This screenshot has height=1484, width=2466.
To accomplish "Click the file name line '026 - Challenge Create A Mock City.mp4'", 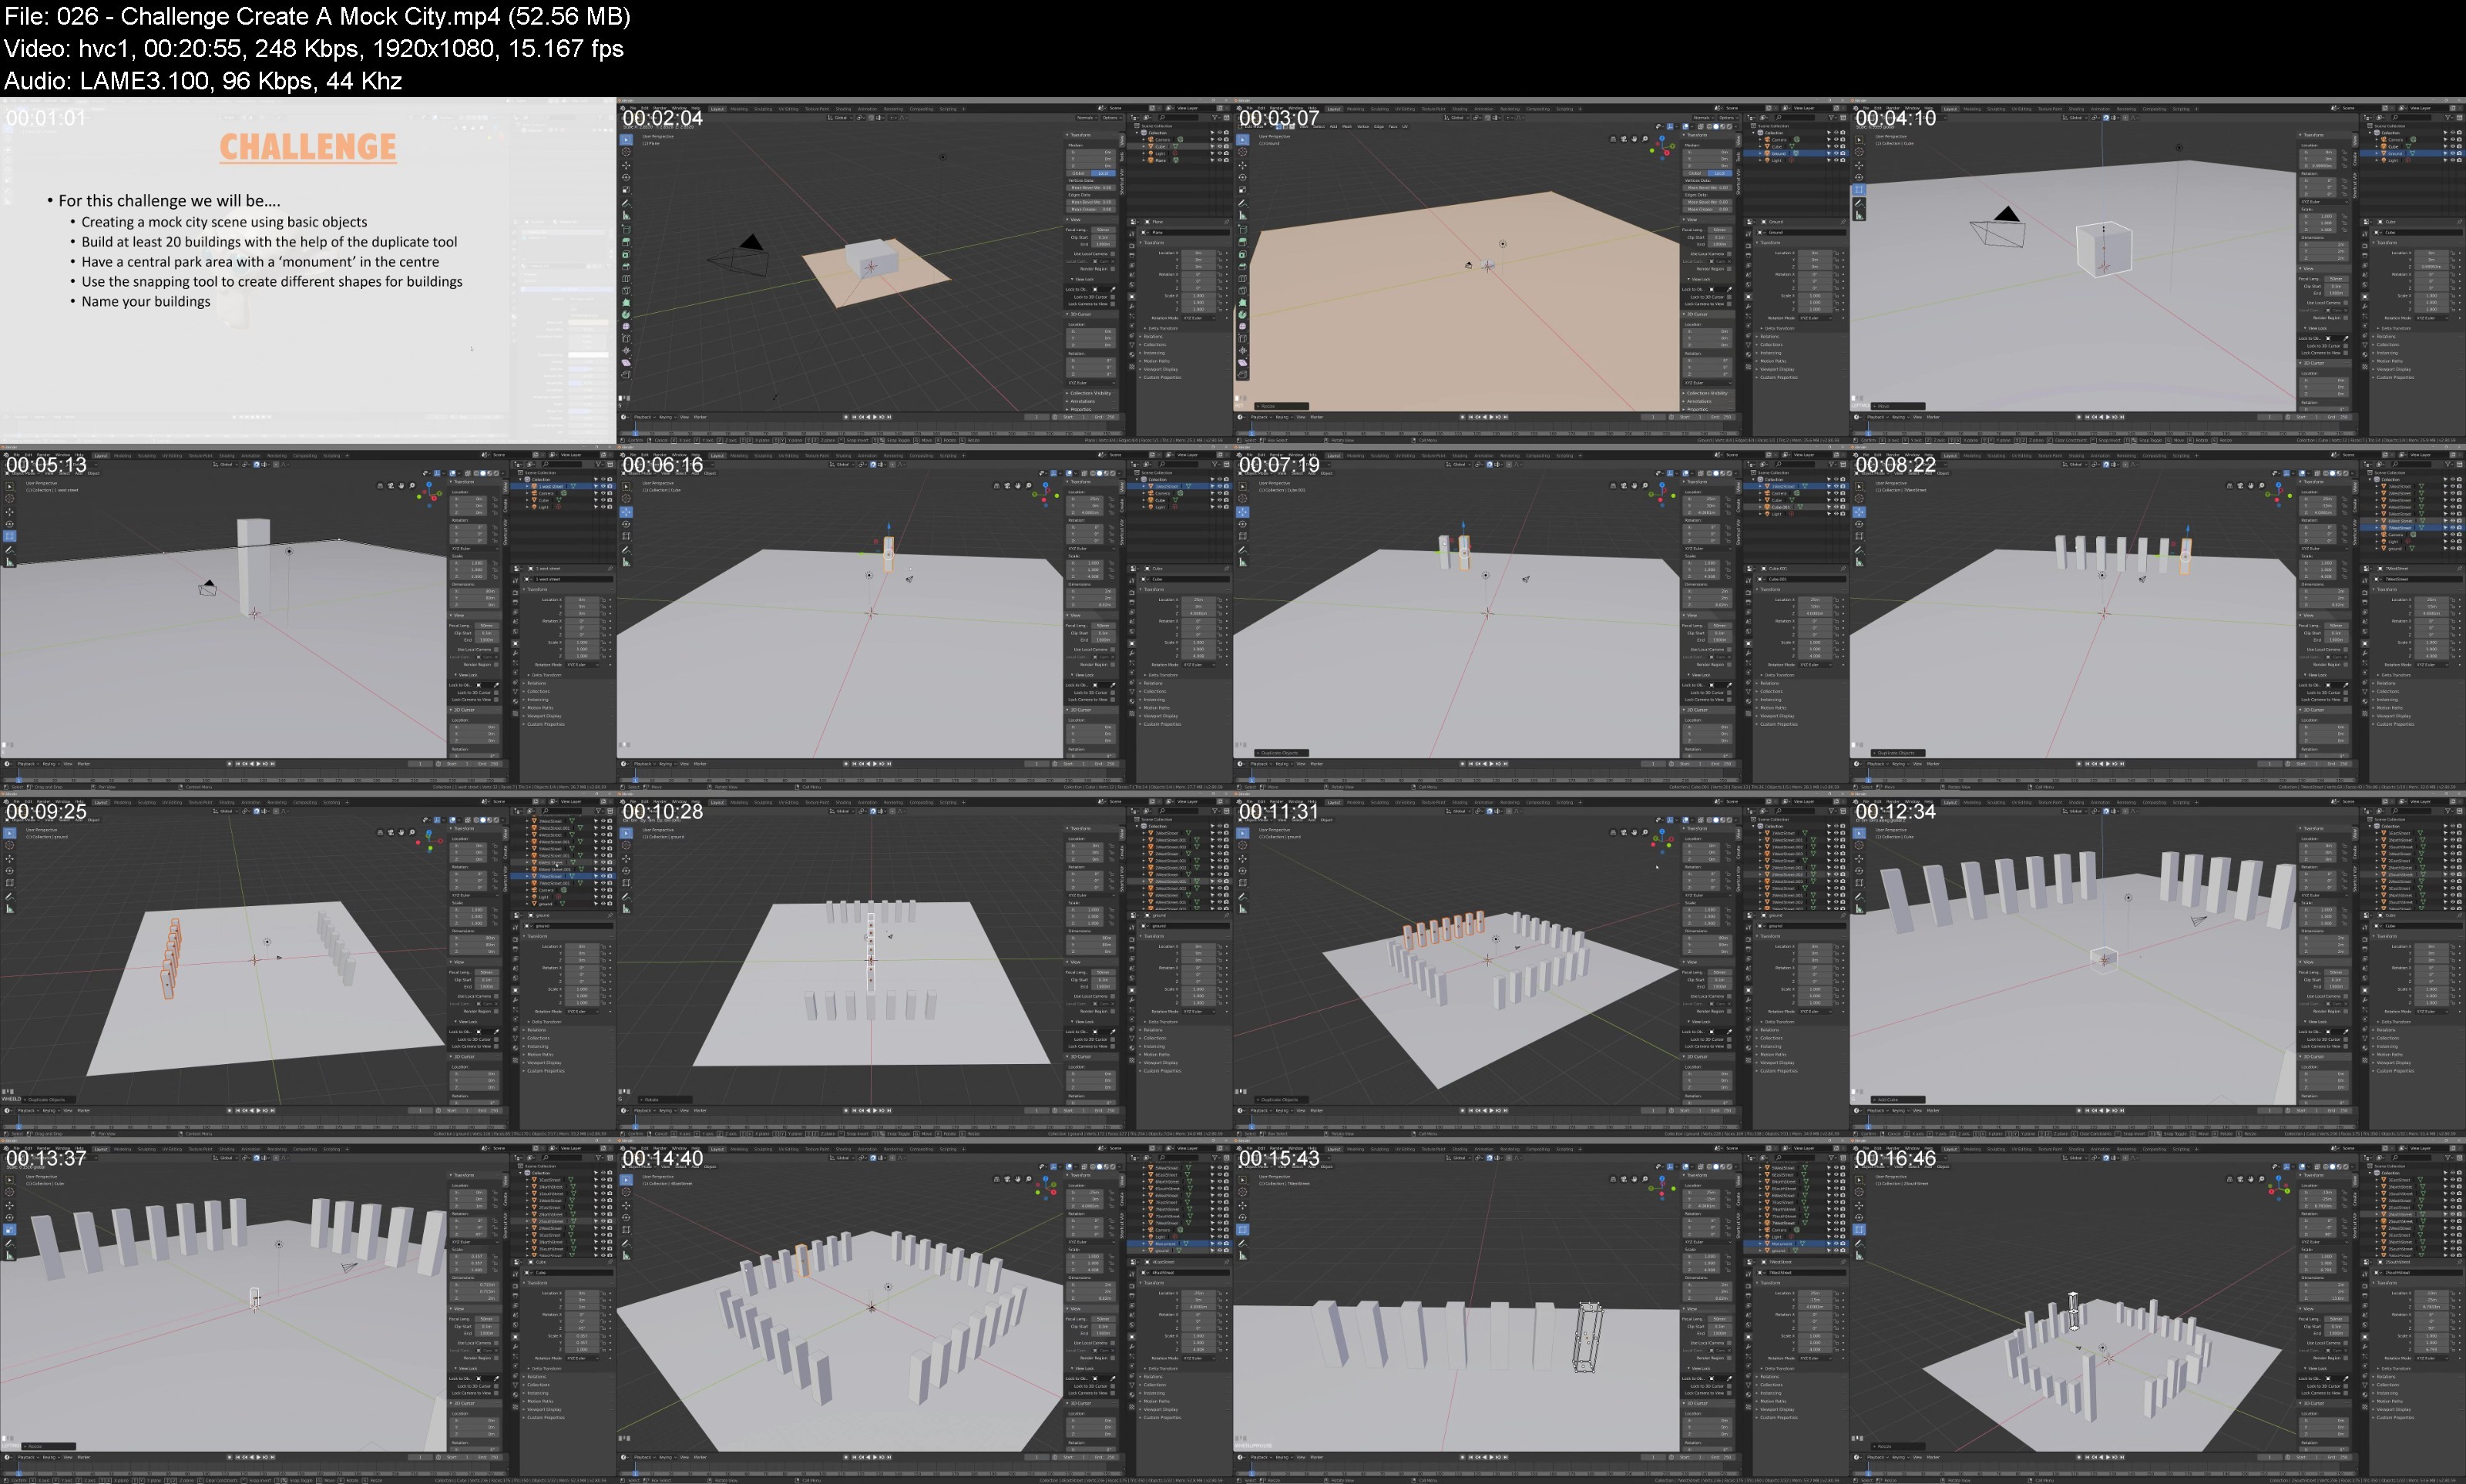I will [x=317, y=17].
